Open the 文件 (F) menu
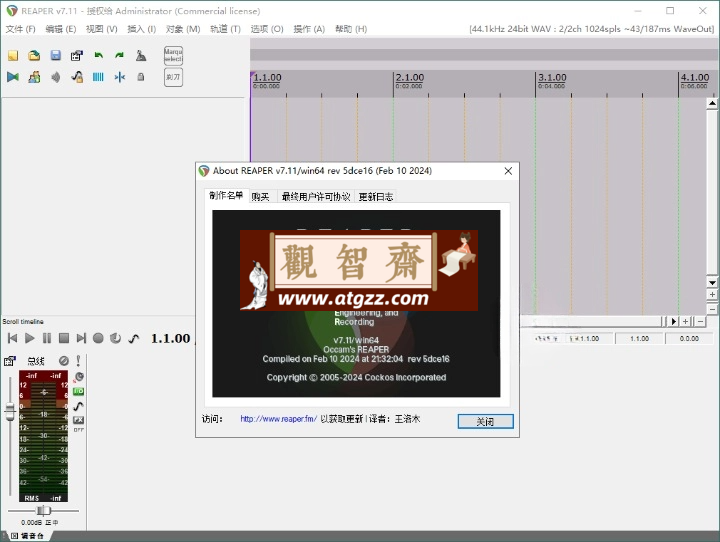The width and height of the screenshot is (720, 542). pos(20,29)
